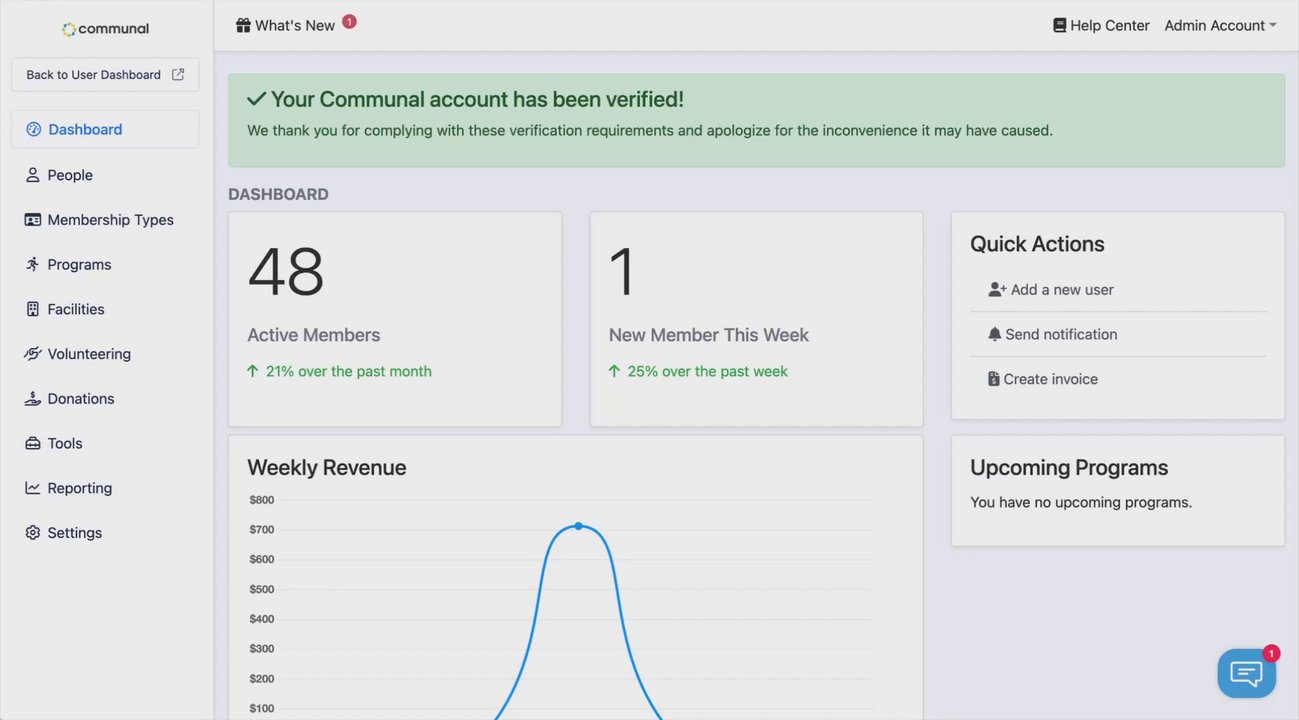Click the Upcoming Programs heading

(x=1069, y=467)
